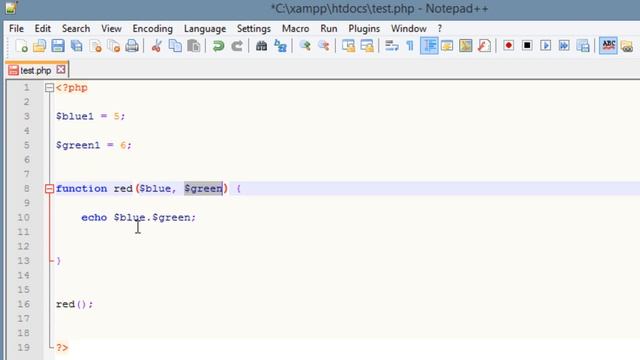Start macro recording with red dot

[509, 46]
